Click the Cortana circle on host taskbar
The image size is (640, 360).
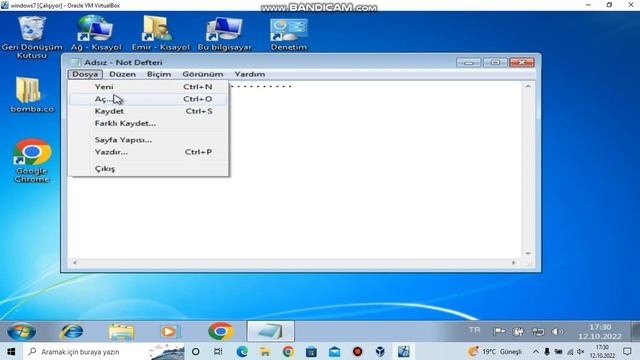pos(196,351)
